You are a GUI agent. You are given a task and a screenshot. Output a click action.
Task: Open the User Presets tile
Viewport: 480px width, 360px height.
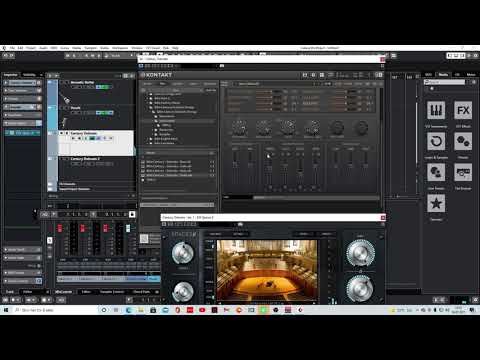pos(436,172)
